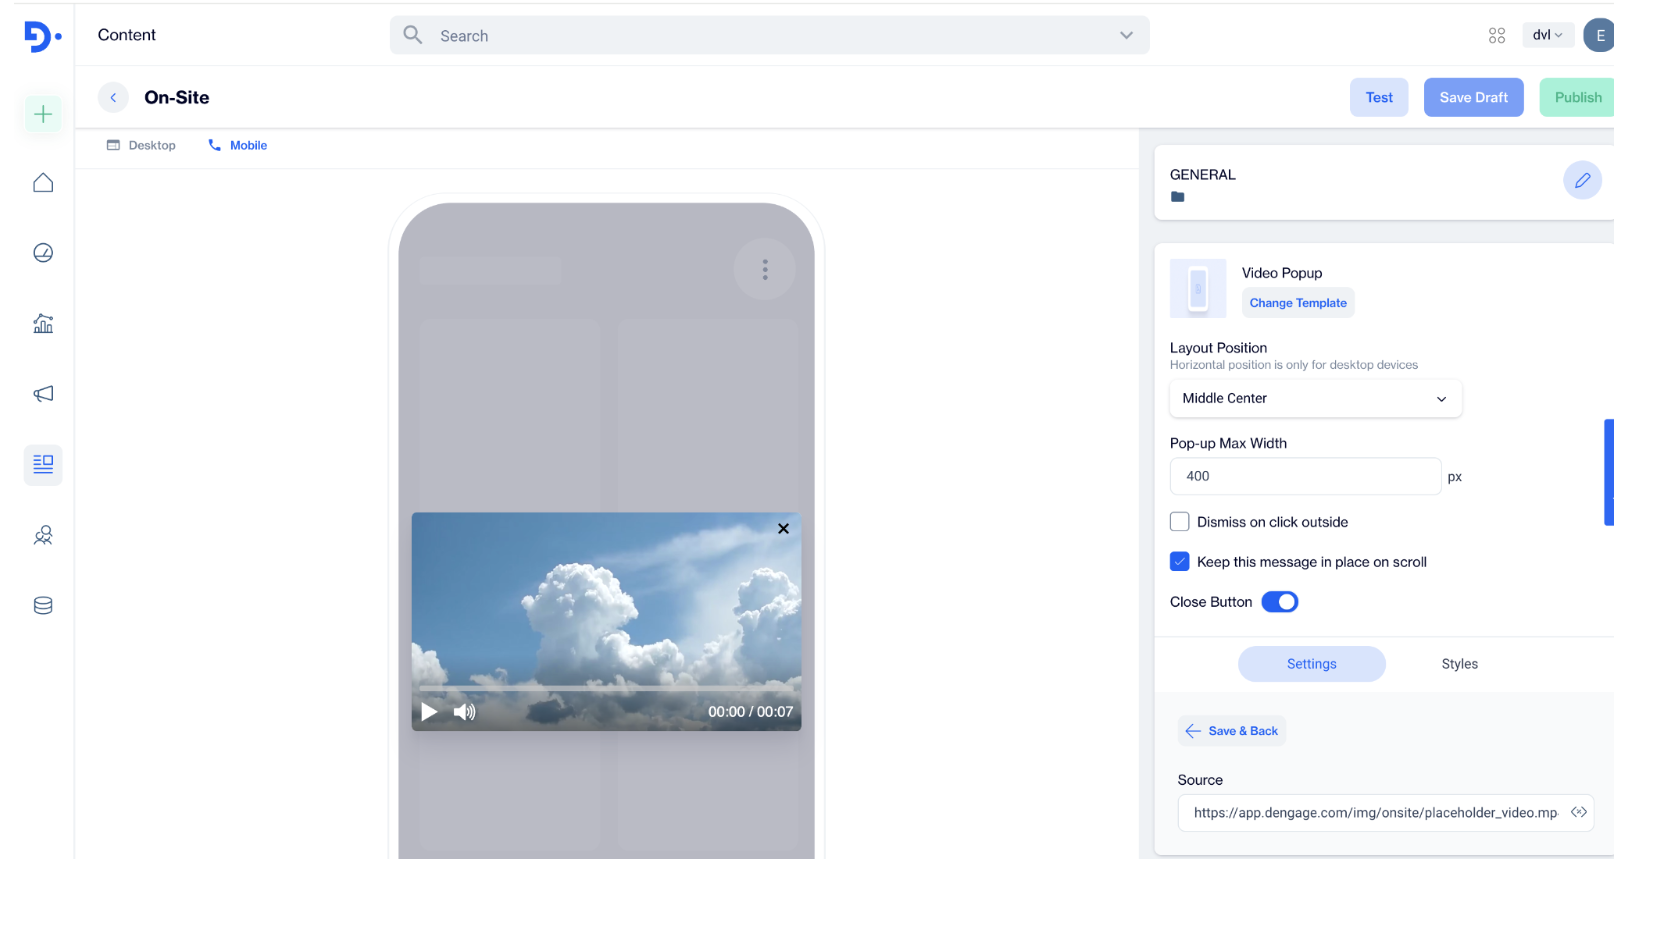Open the database icon in sidebar

(x=43, y=606)
